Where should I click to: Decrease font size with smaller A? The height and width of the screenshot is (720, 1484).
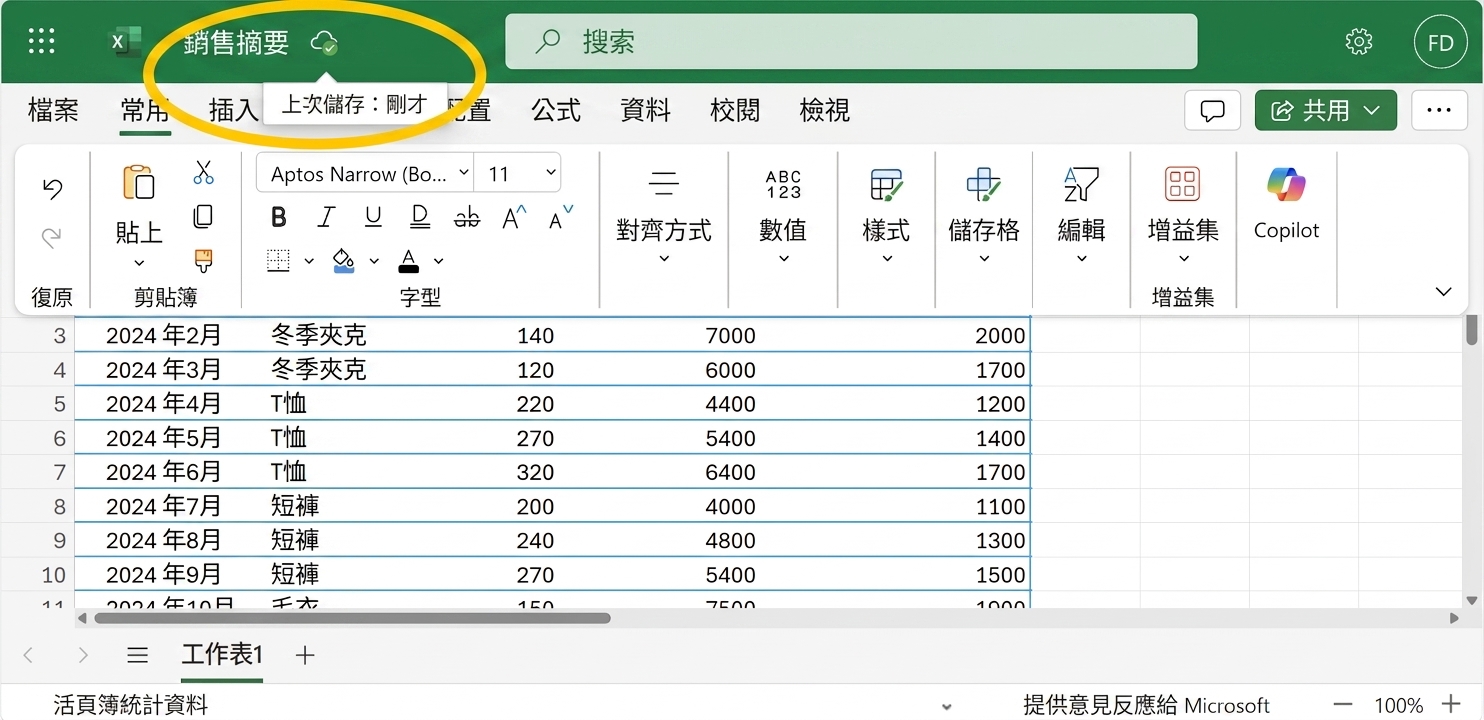(x=561, y=216)
